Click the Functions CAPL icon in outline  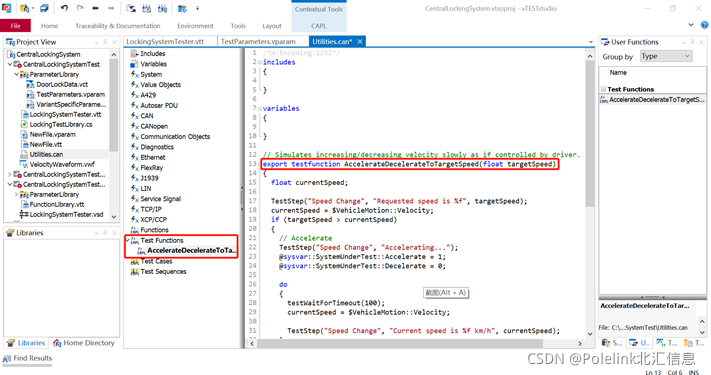click(135, 230)
